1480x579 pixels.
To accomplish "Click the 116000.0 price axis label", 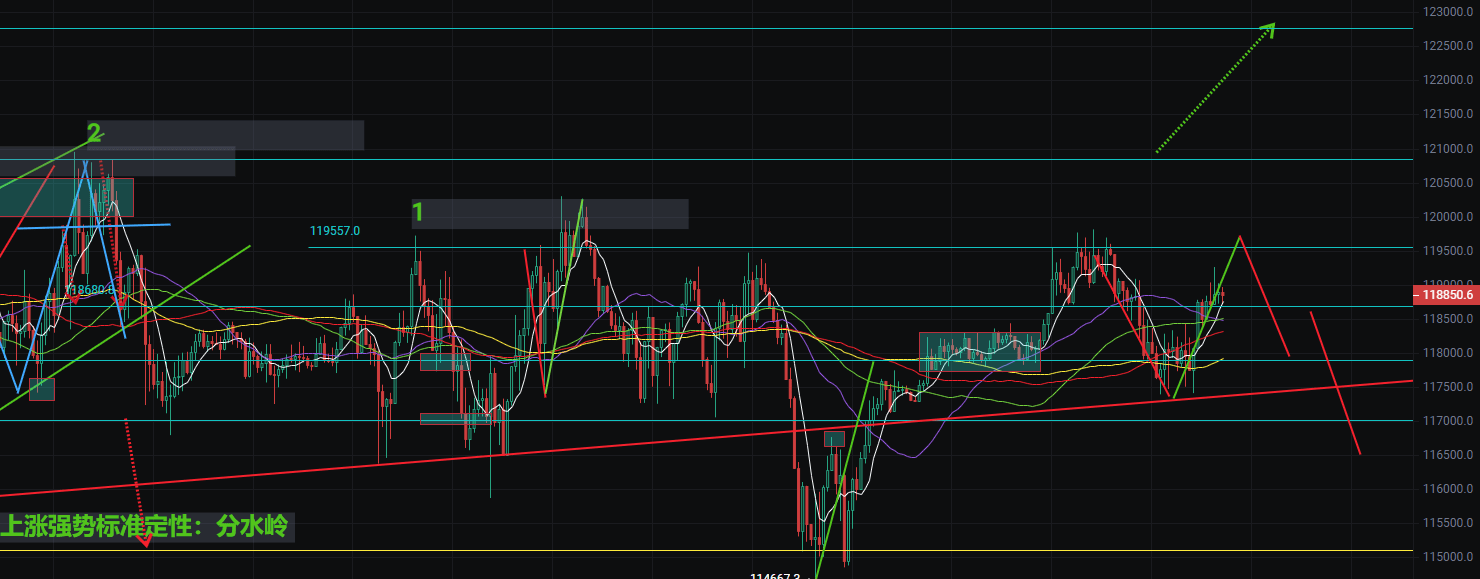I will pyautogui.click(x=1447, y=489).
